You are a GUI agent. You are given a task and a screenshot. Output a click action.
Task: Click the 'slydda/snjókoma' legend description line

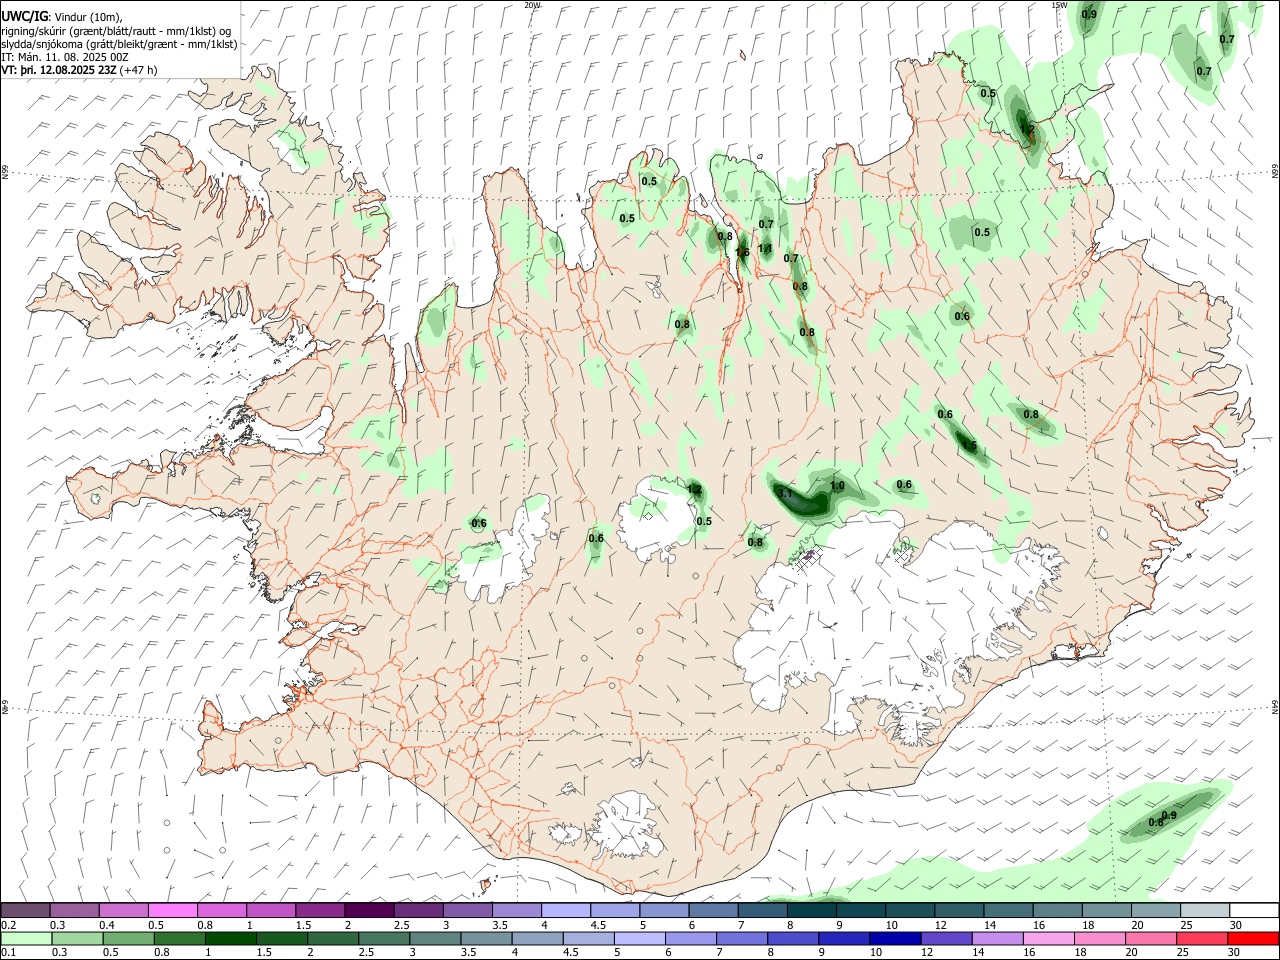coord(119,44)
